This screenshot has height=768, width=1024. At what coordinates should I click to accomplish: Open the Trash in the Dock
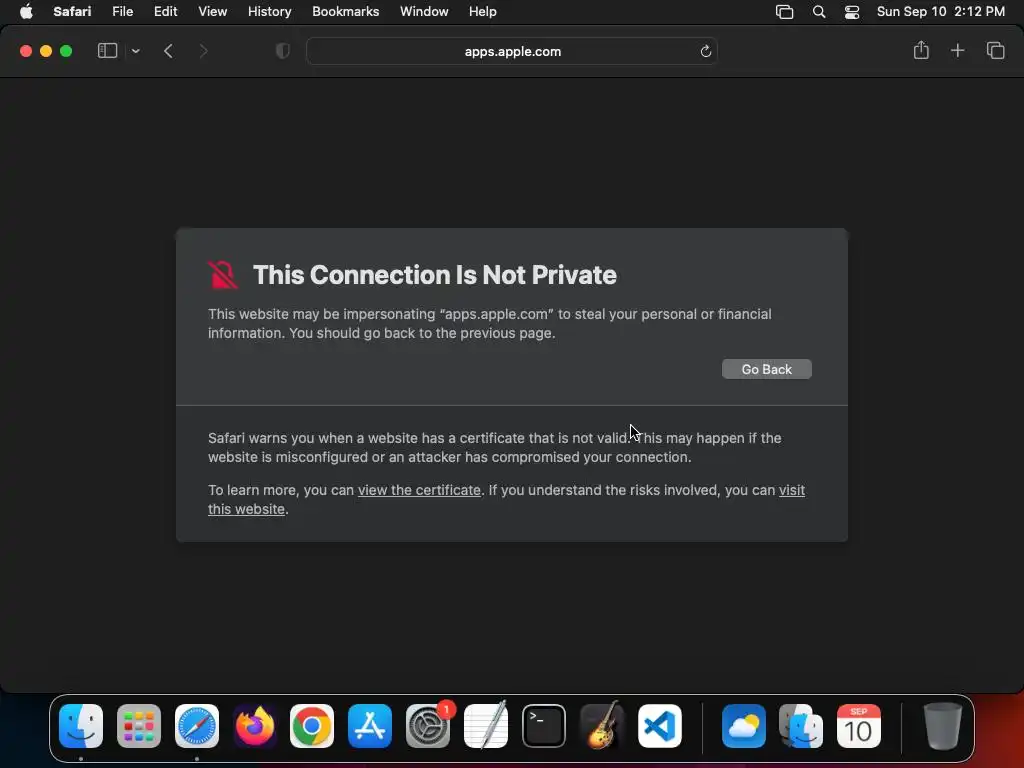(942, 726)
